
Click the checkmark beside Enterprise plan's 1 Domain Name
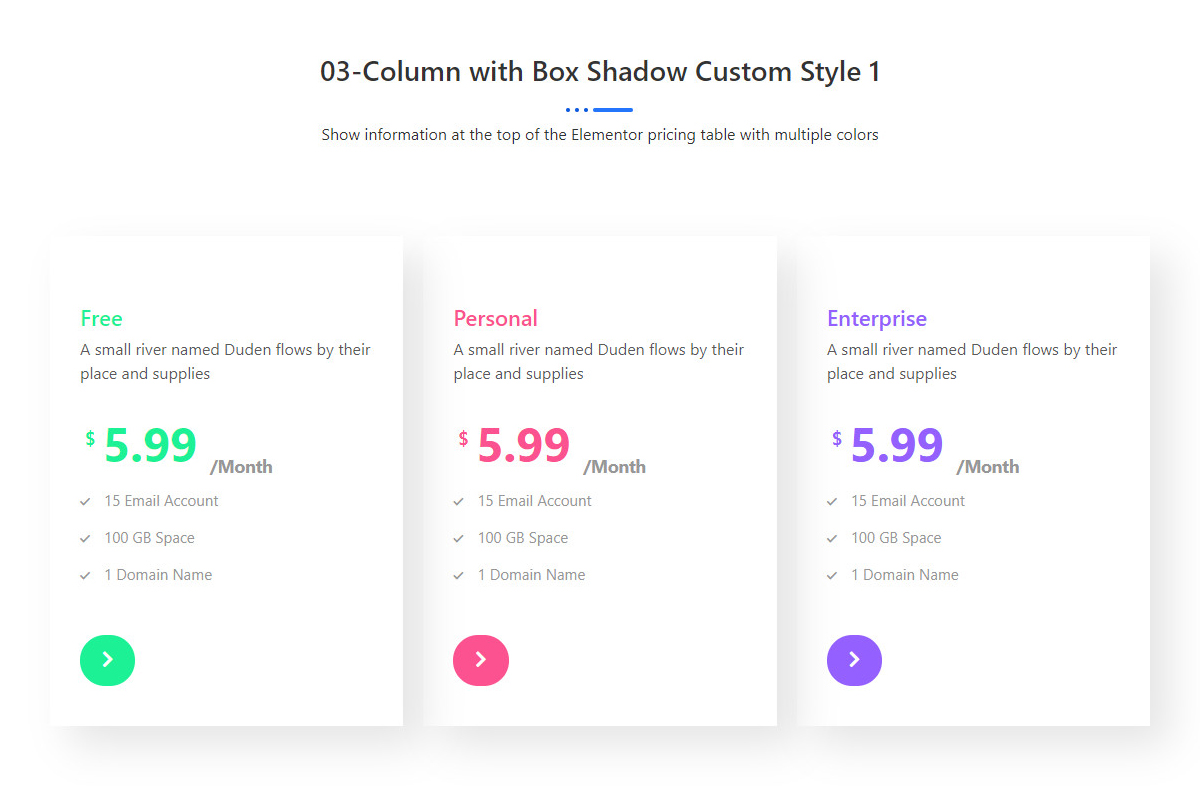[x=832, y=575]
